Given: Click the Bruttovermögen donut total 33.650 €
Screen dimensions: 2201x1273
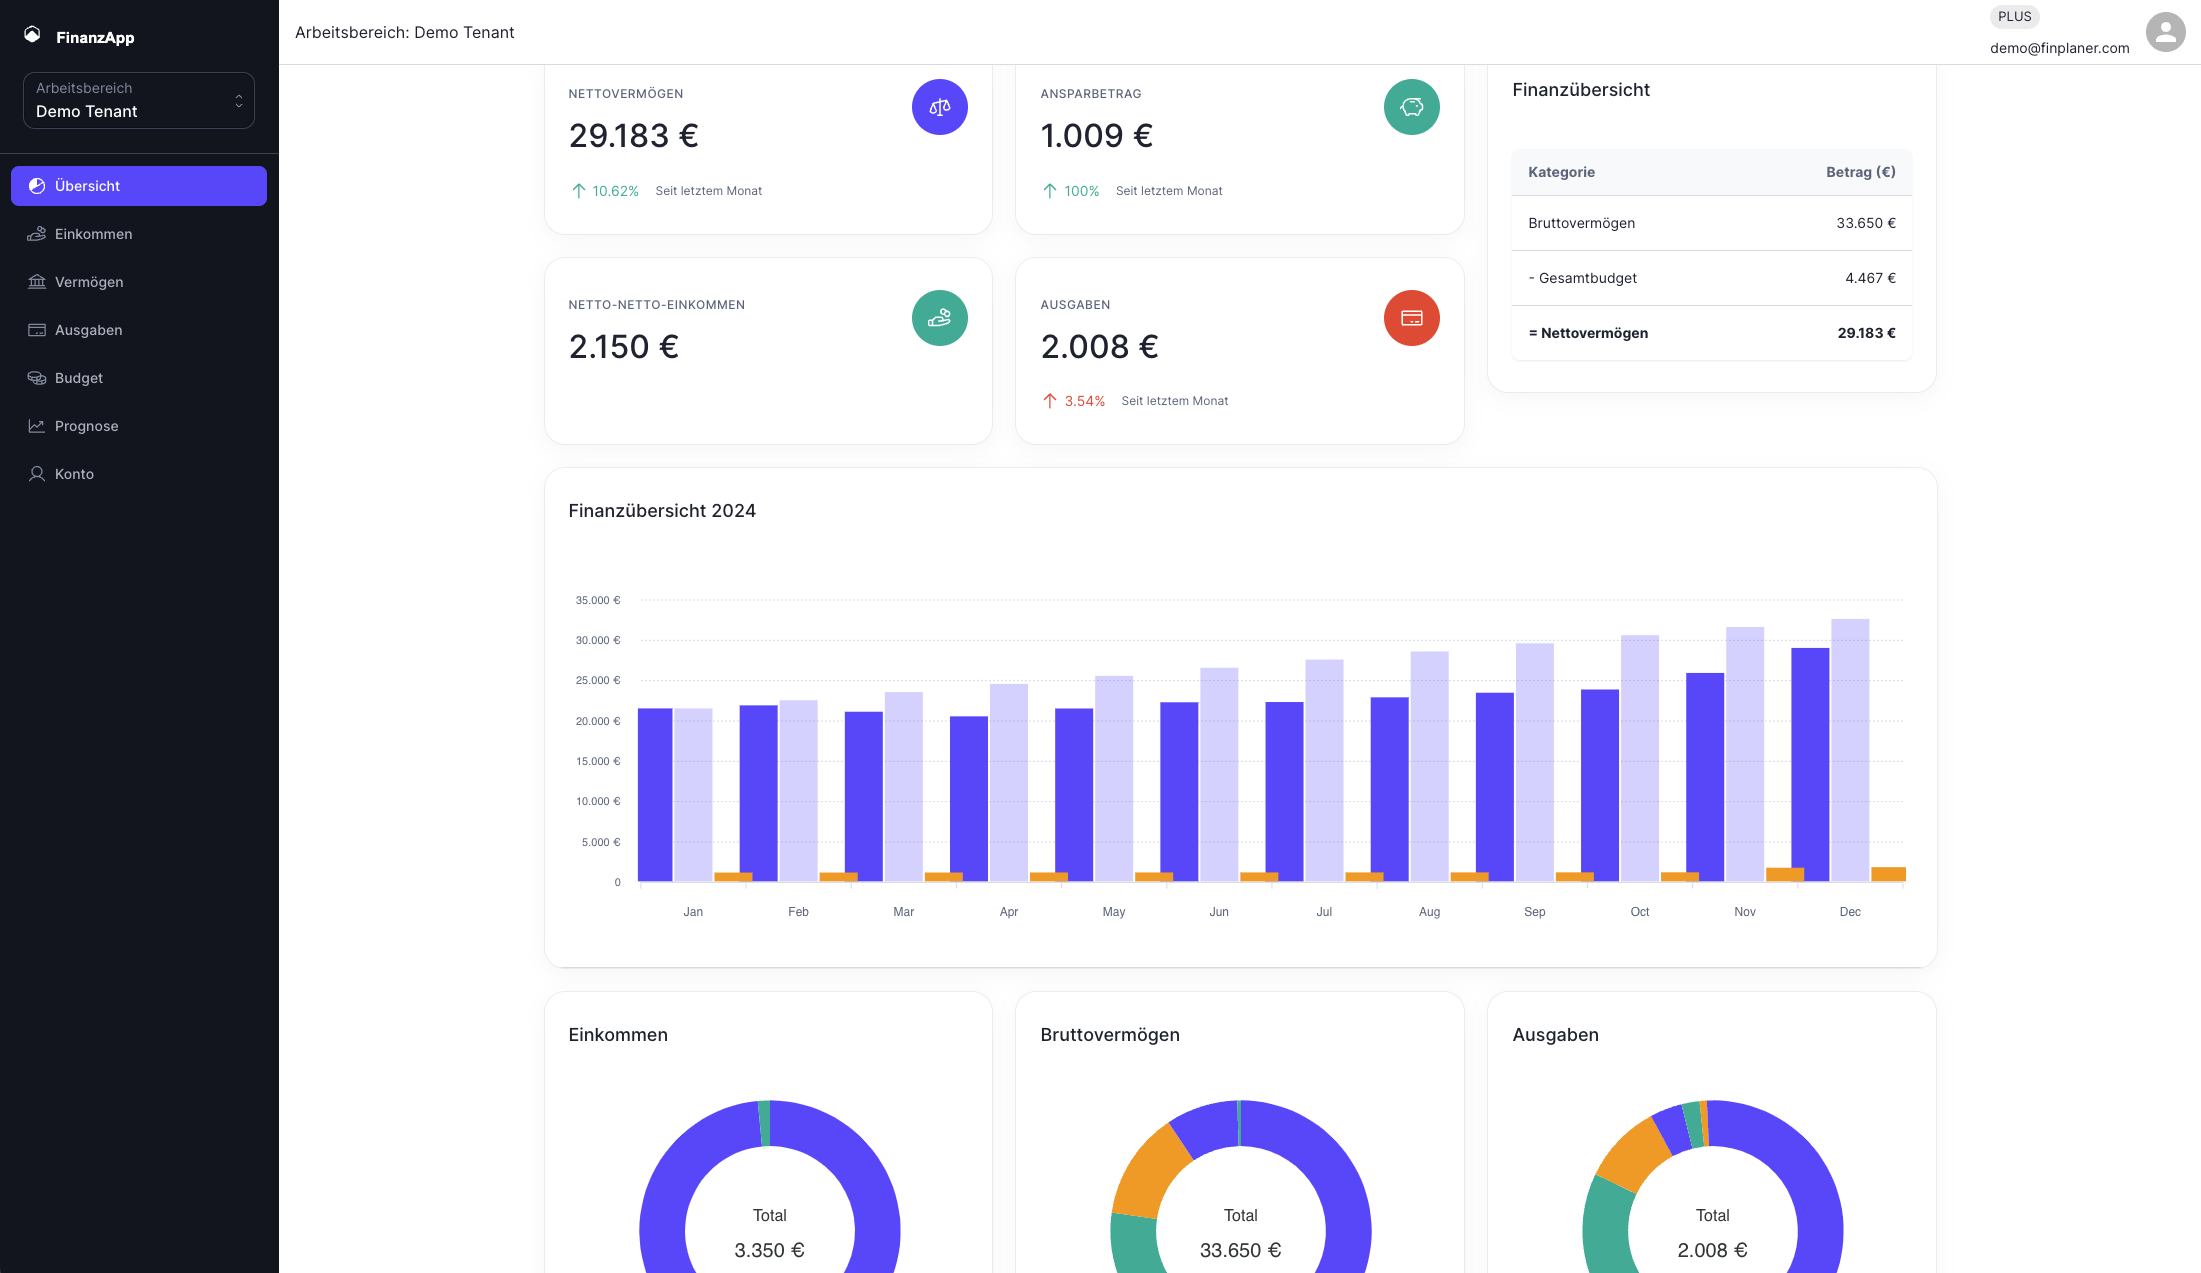Looking at the screenshot, I should point(1240,1250).
